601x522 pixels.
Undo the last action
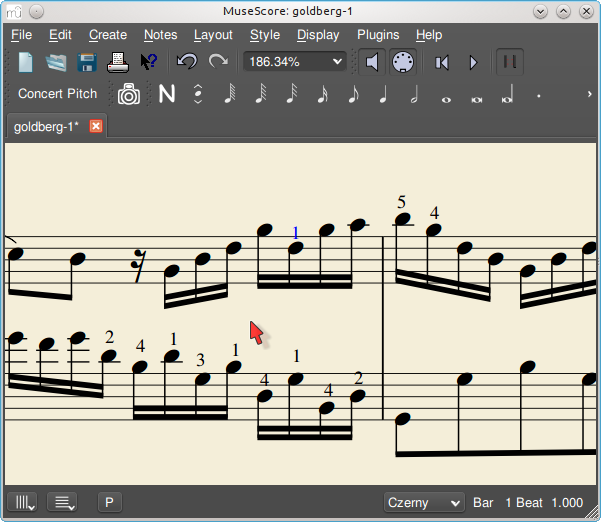[x=187, y=62]
